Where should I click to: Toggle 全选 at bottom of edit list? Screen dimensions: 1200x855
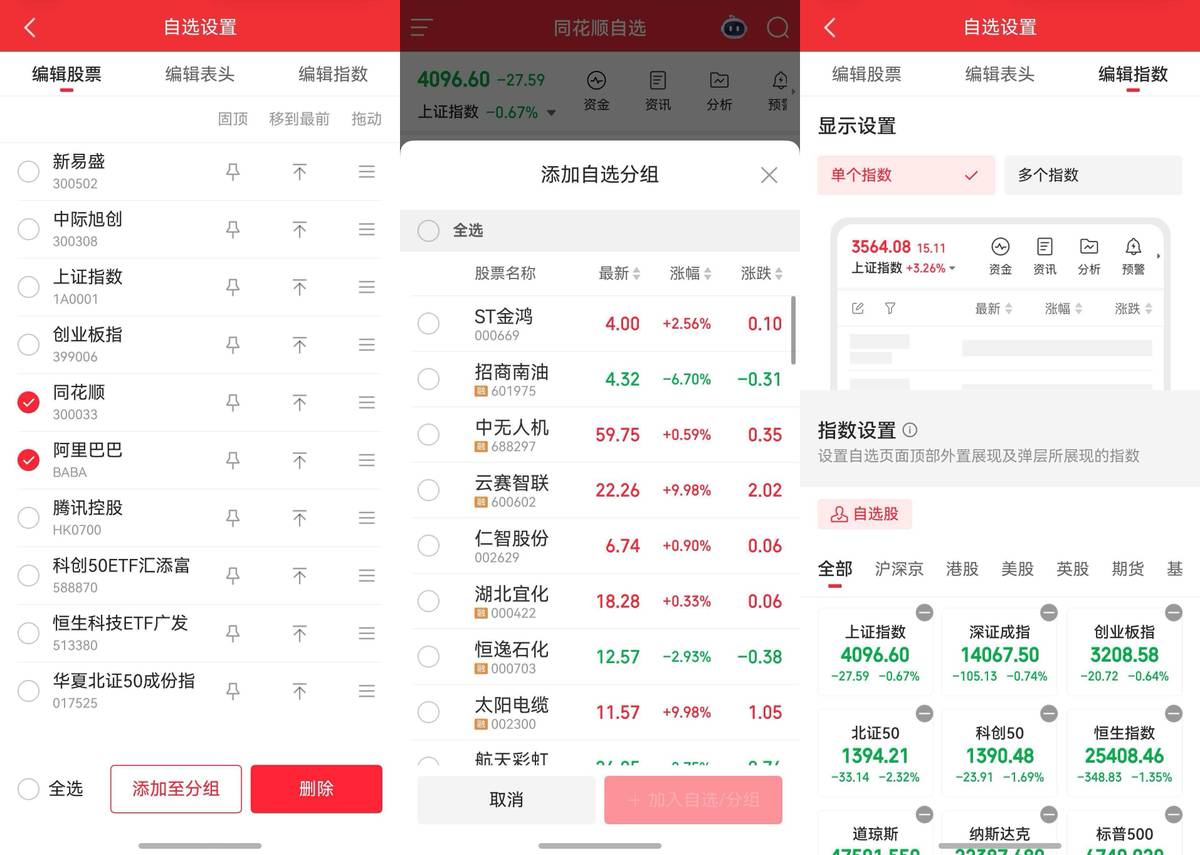pyautogui.click(x=29, y=789)
